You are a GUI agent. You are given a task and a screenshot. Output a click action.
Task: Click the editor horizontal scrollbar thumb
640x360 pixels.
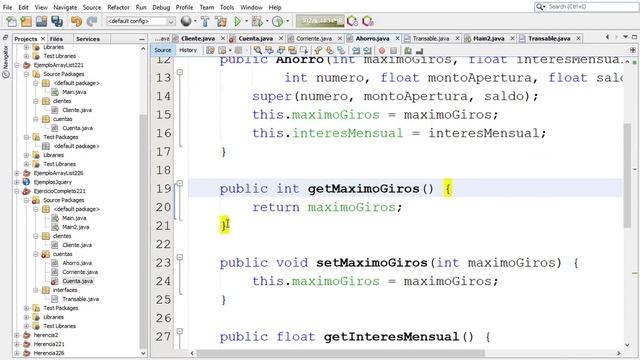(341, 353)
